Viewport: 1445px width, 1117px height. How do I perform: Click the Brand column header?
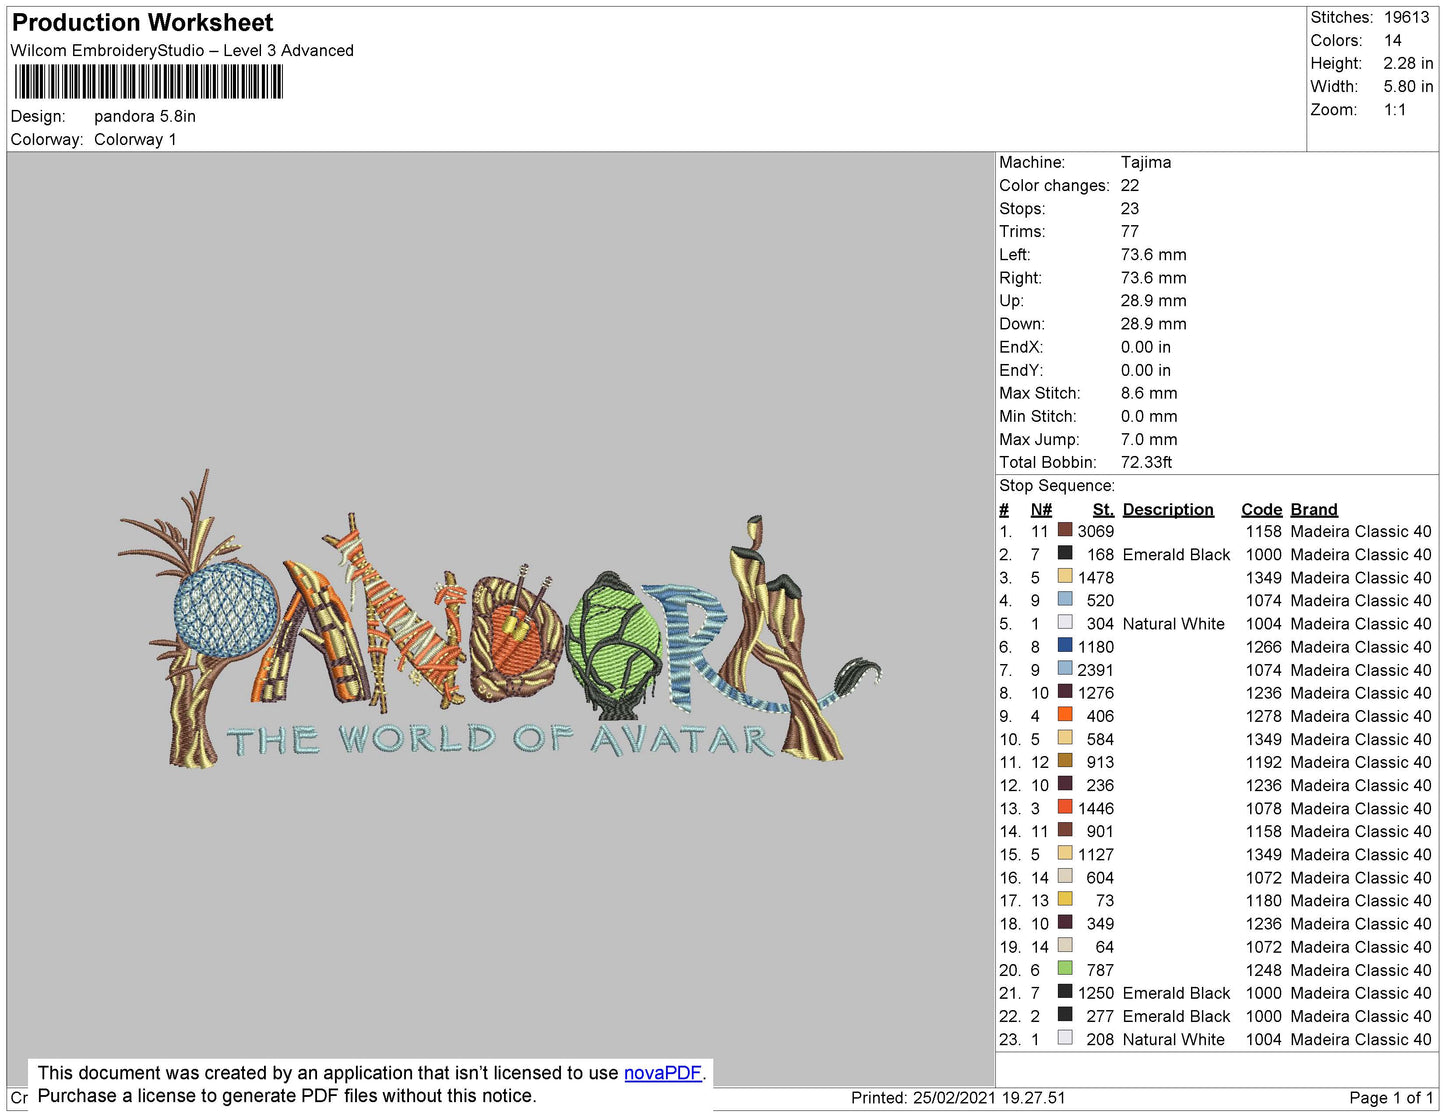(1314, 509)
